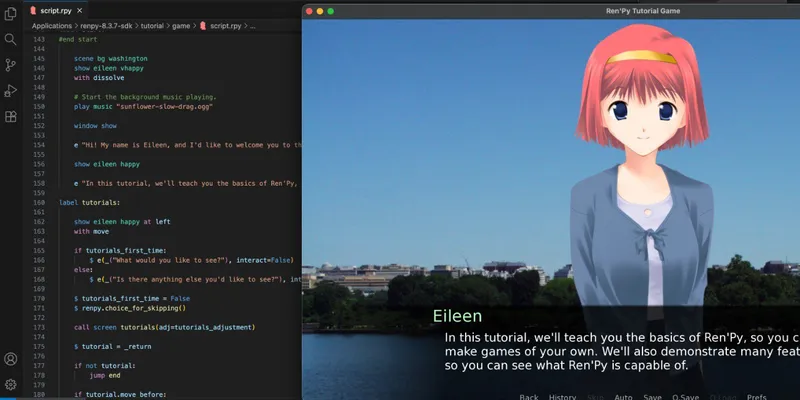Click Save in the game quick menu

(x=652, y=397)
